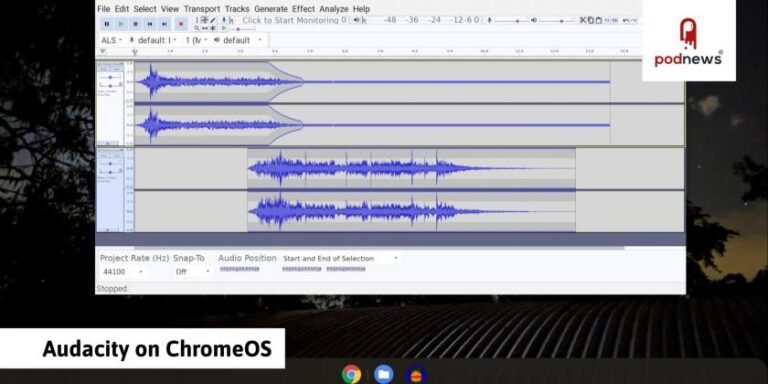Click the Redo arrow icon
The image size is (768, 384).
click(634, 21)
